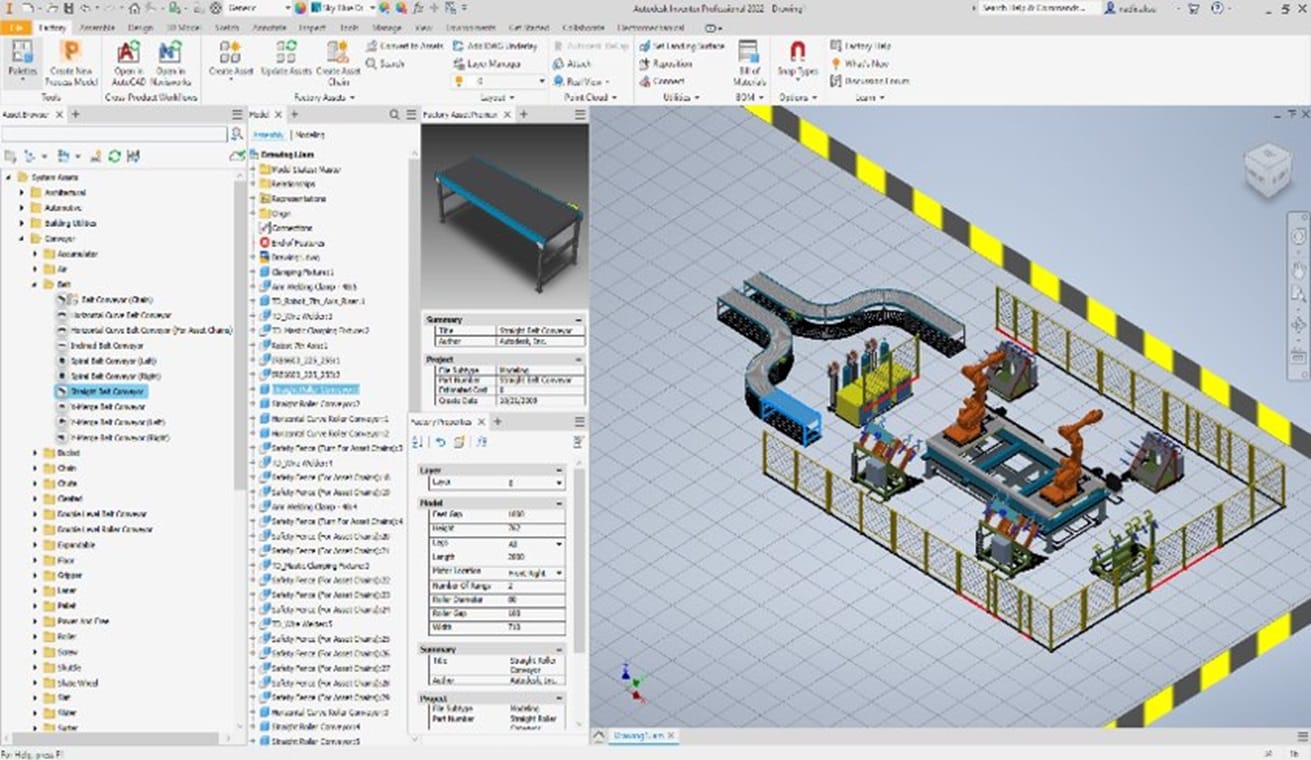This screenshot has height=760, width=1311.
Task: Collapse the System Assets tree node
Action: pyautogui.click(x=10, y=177)
